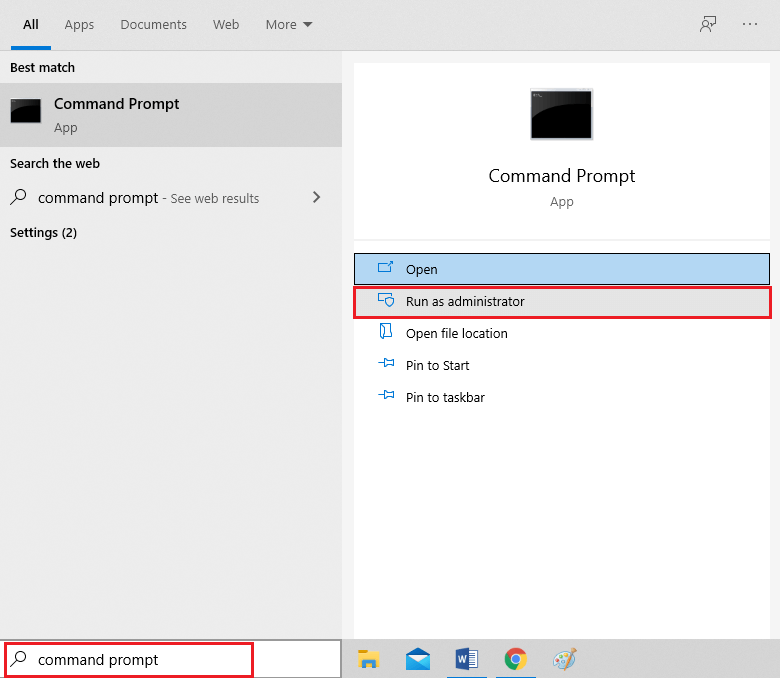The image size is (780, 678).
Task: Open the three-dot options menu
Action: click(x=750, y=25)
